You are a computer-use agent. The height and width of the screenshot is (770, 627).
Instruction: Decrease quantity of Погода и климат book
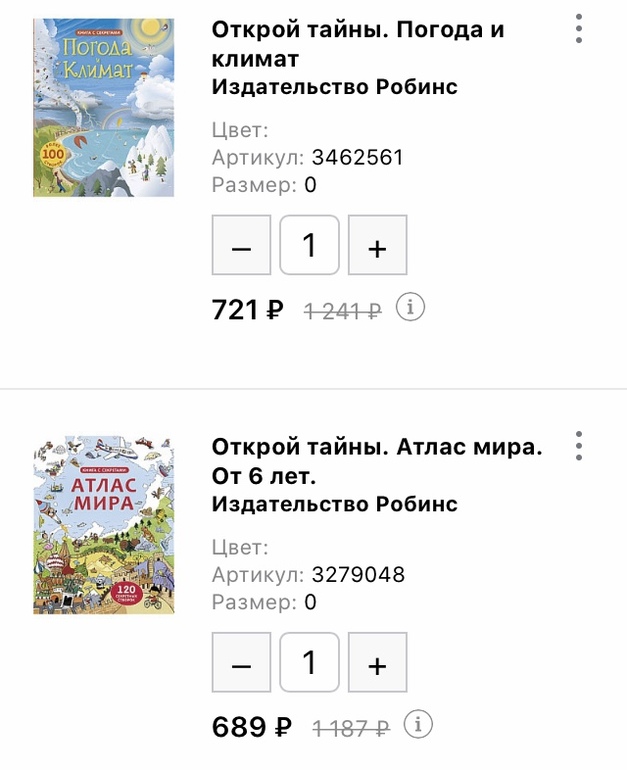coord(241,246)
